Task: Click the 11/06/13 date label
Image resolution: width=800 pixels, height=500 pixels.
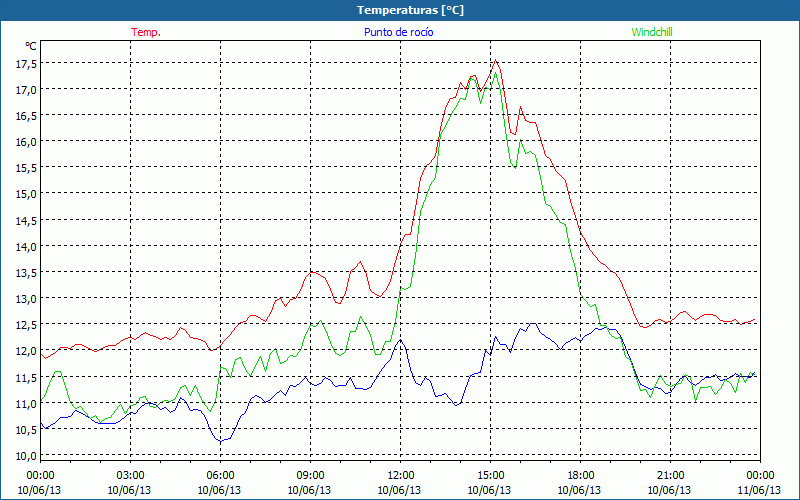Action: [x=760, y=490]
